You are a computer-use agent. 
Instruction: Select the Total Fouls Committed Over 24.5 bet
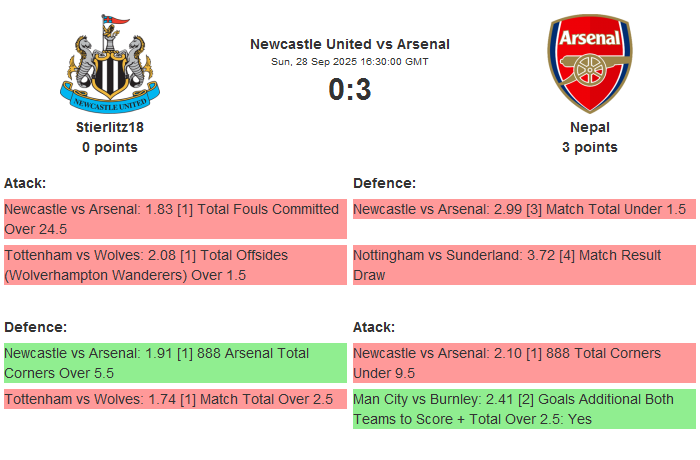(x=174, y=219)
